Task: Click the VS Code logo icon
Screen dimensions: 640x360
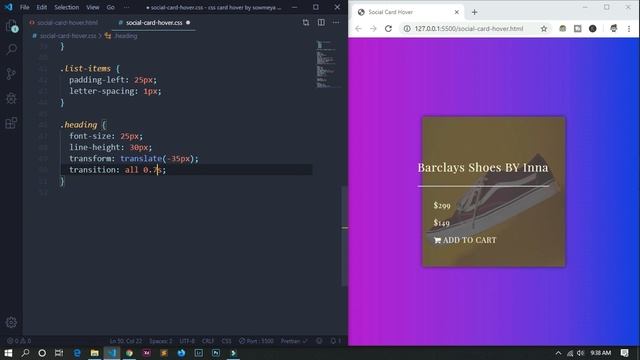Action: pos(9,7)
